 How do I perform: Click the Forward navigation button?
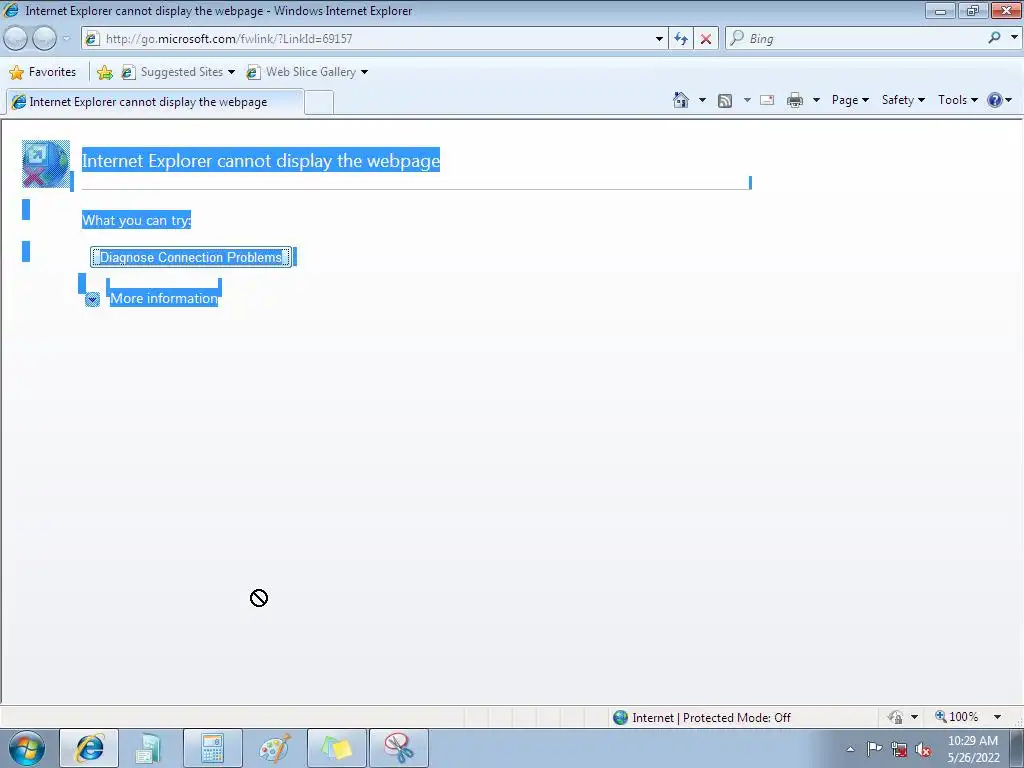click(x=44, y=39)
